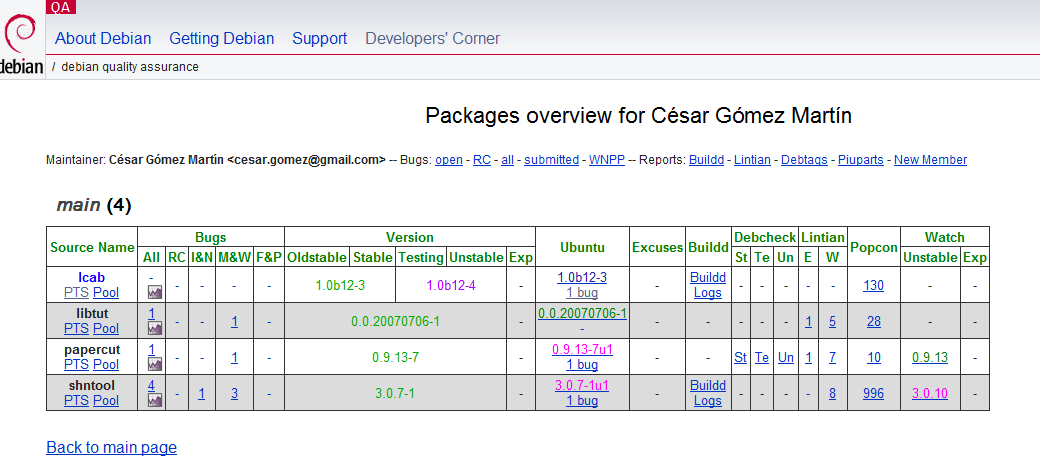
Task: Open the Lintian report link in the header
Action: point(752,160)
